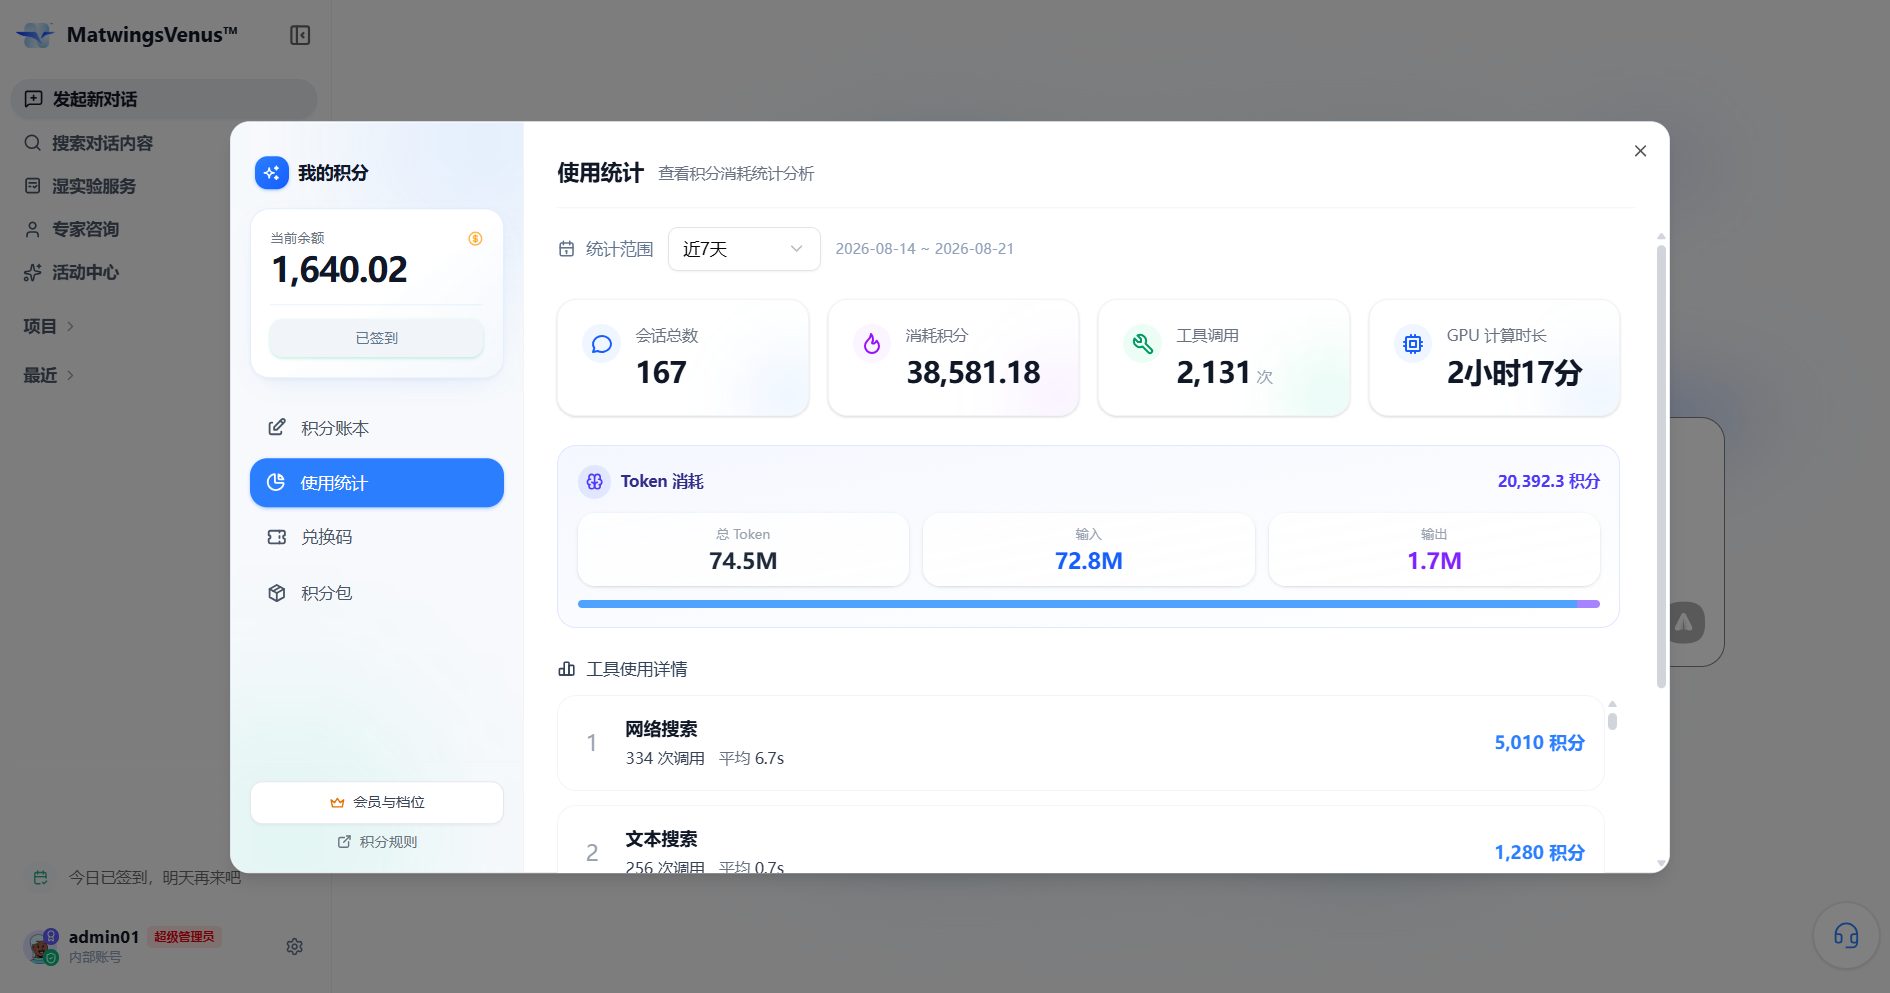1890x993 pixels.
Task: Click the Token input/output ratio bar
Action: 1089,604
